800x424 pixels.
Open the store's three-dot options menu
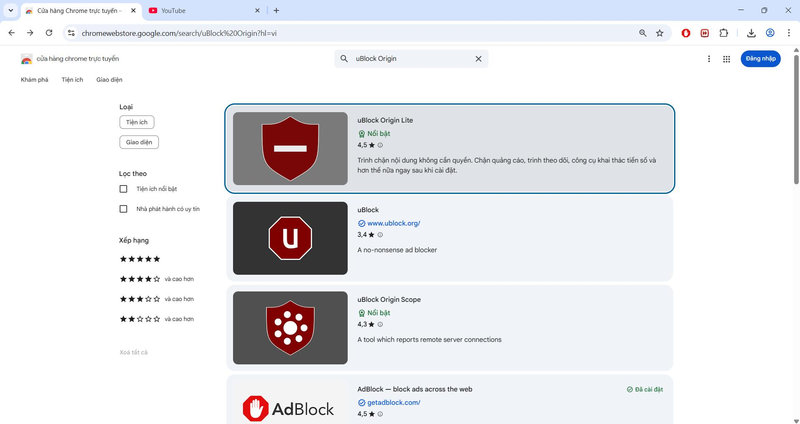(x=709, y=59)
